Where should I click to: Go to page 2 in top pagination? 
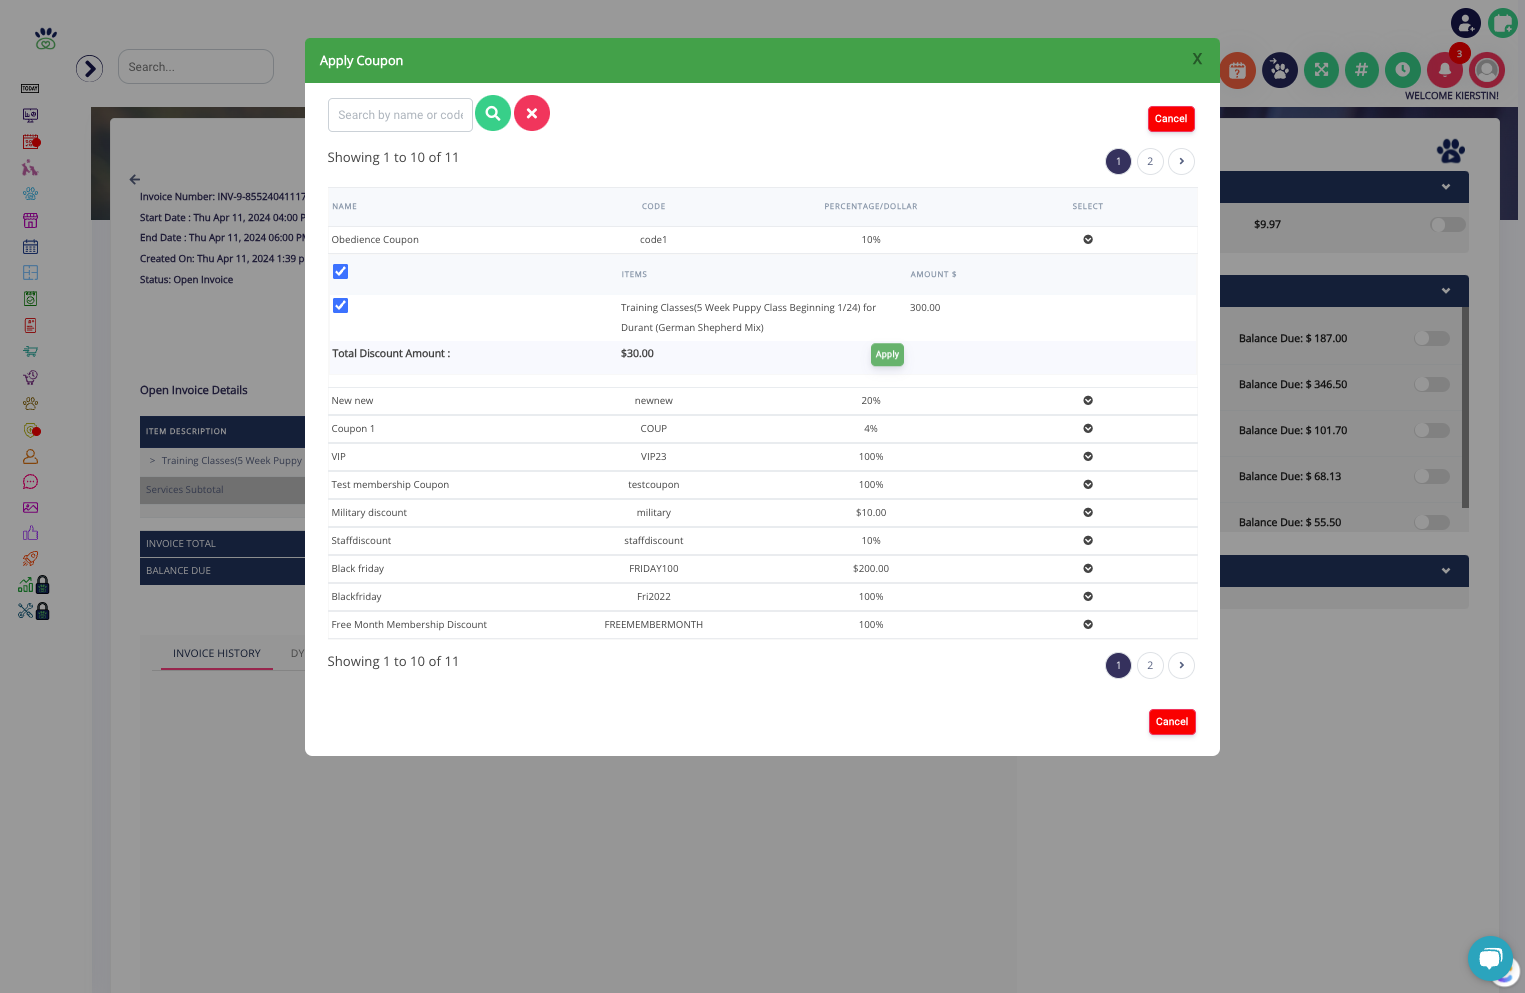[1150, 161]
